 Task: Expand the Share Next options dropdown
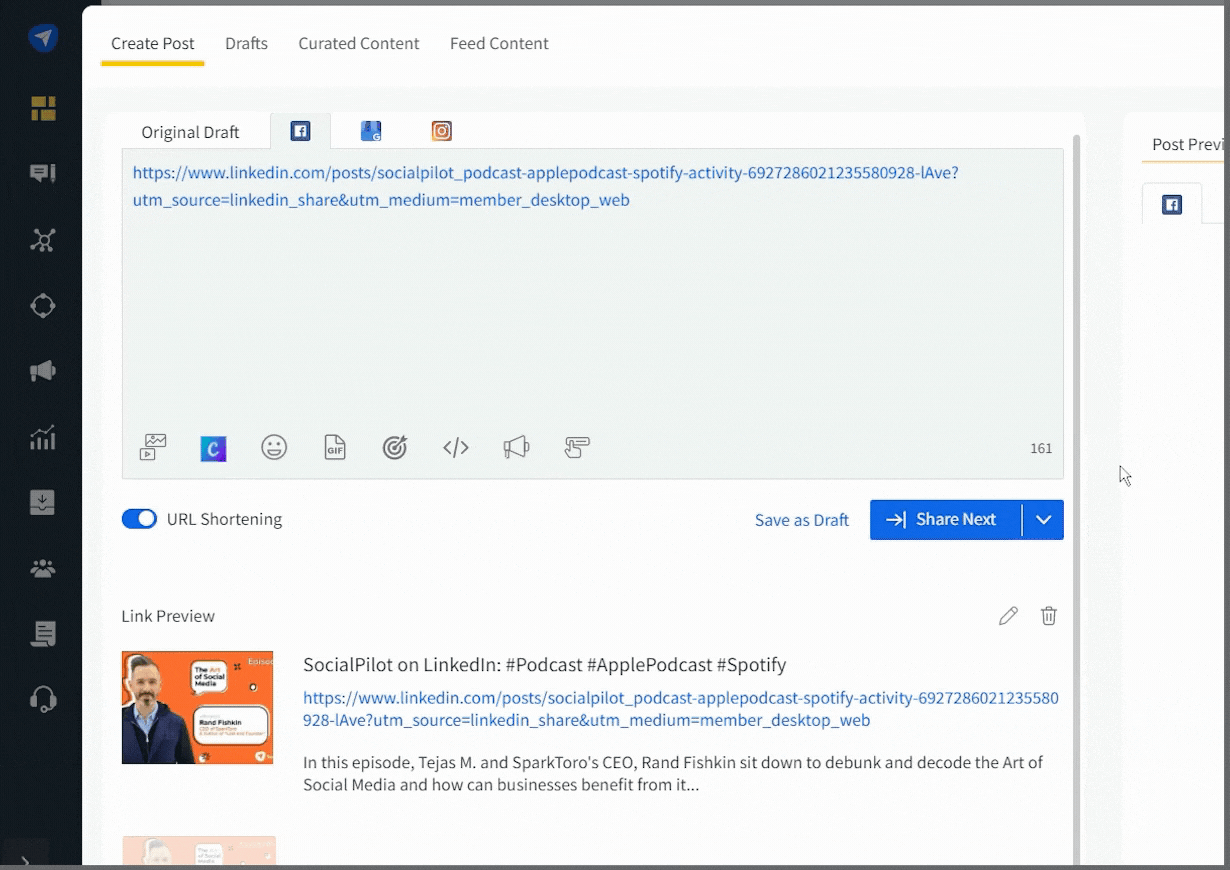click(x=1043, y=519)
